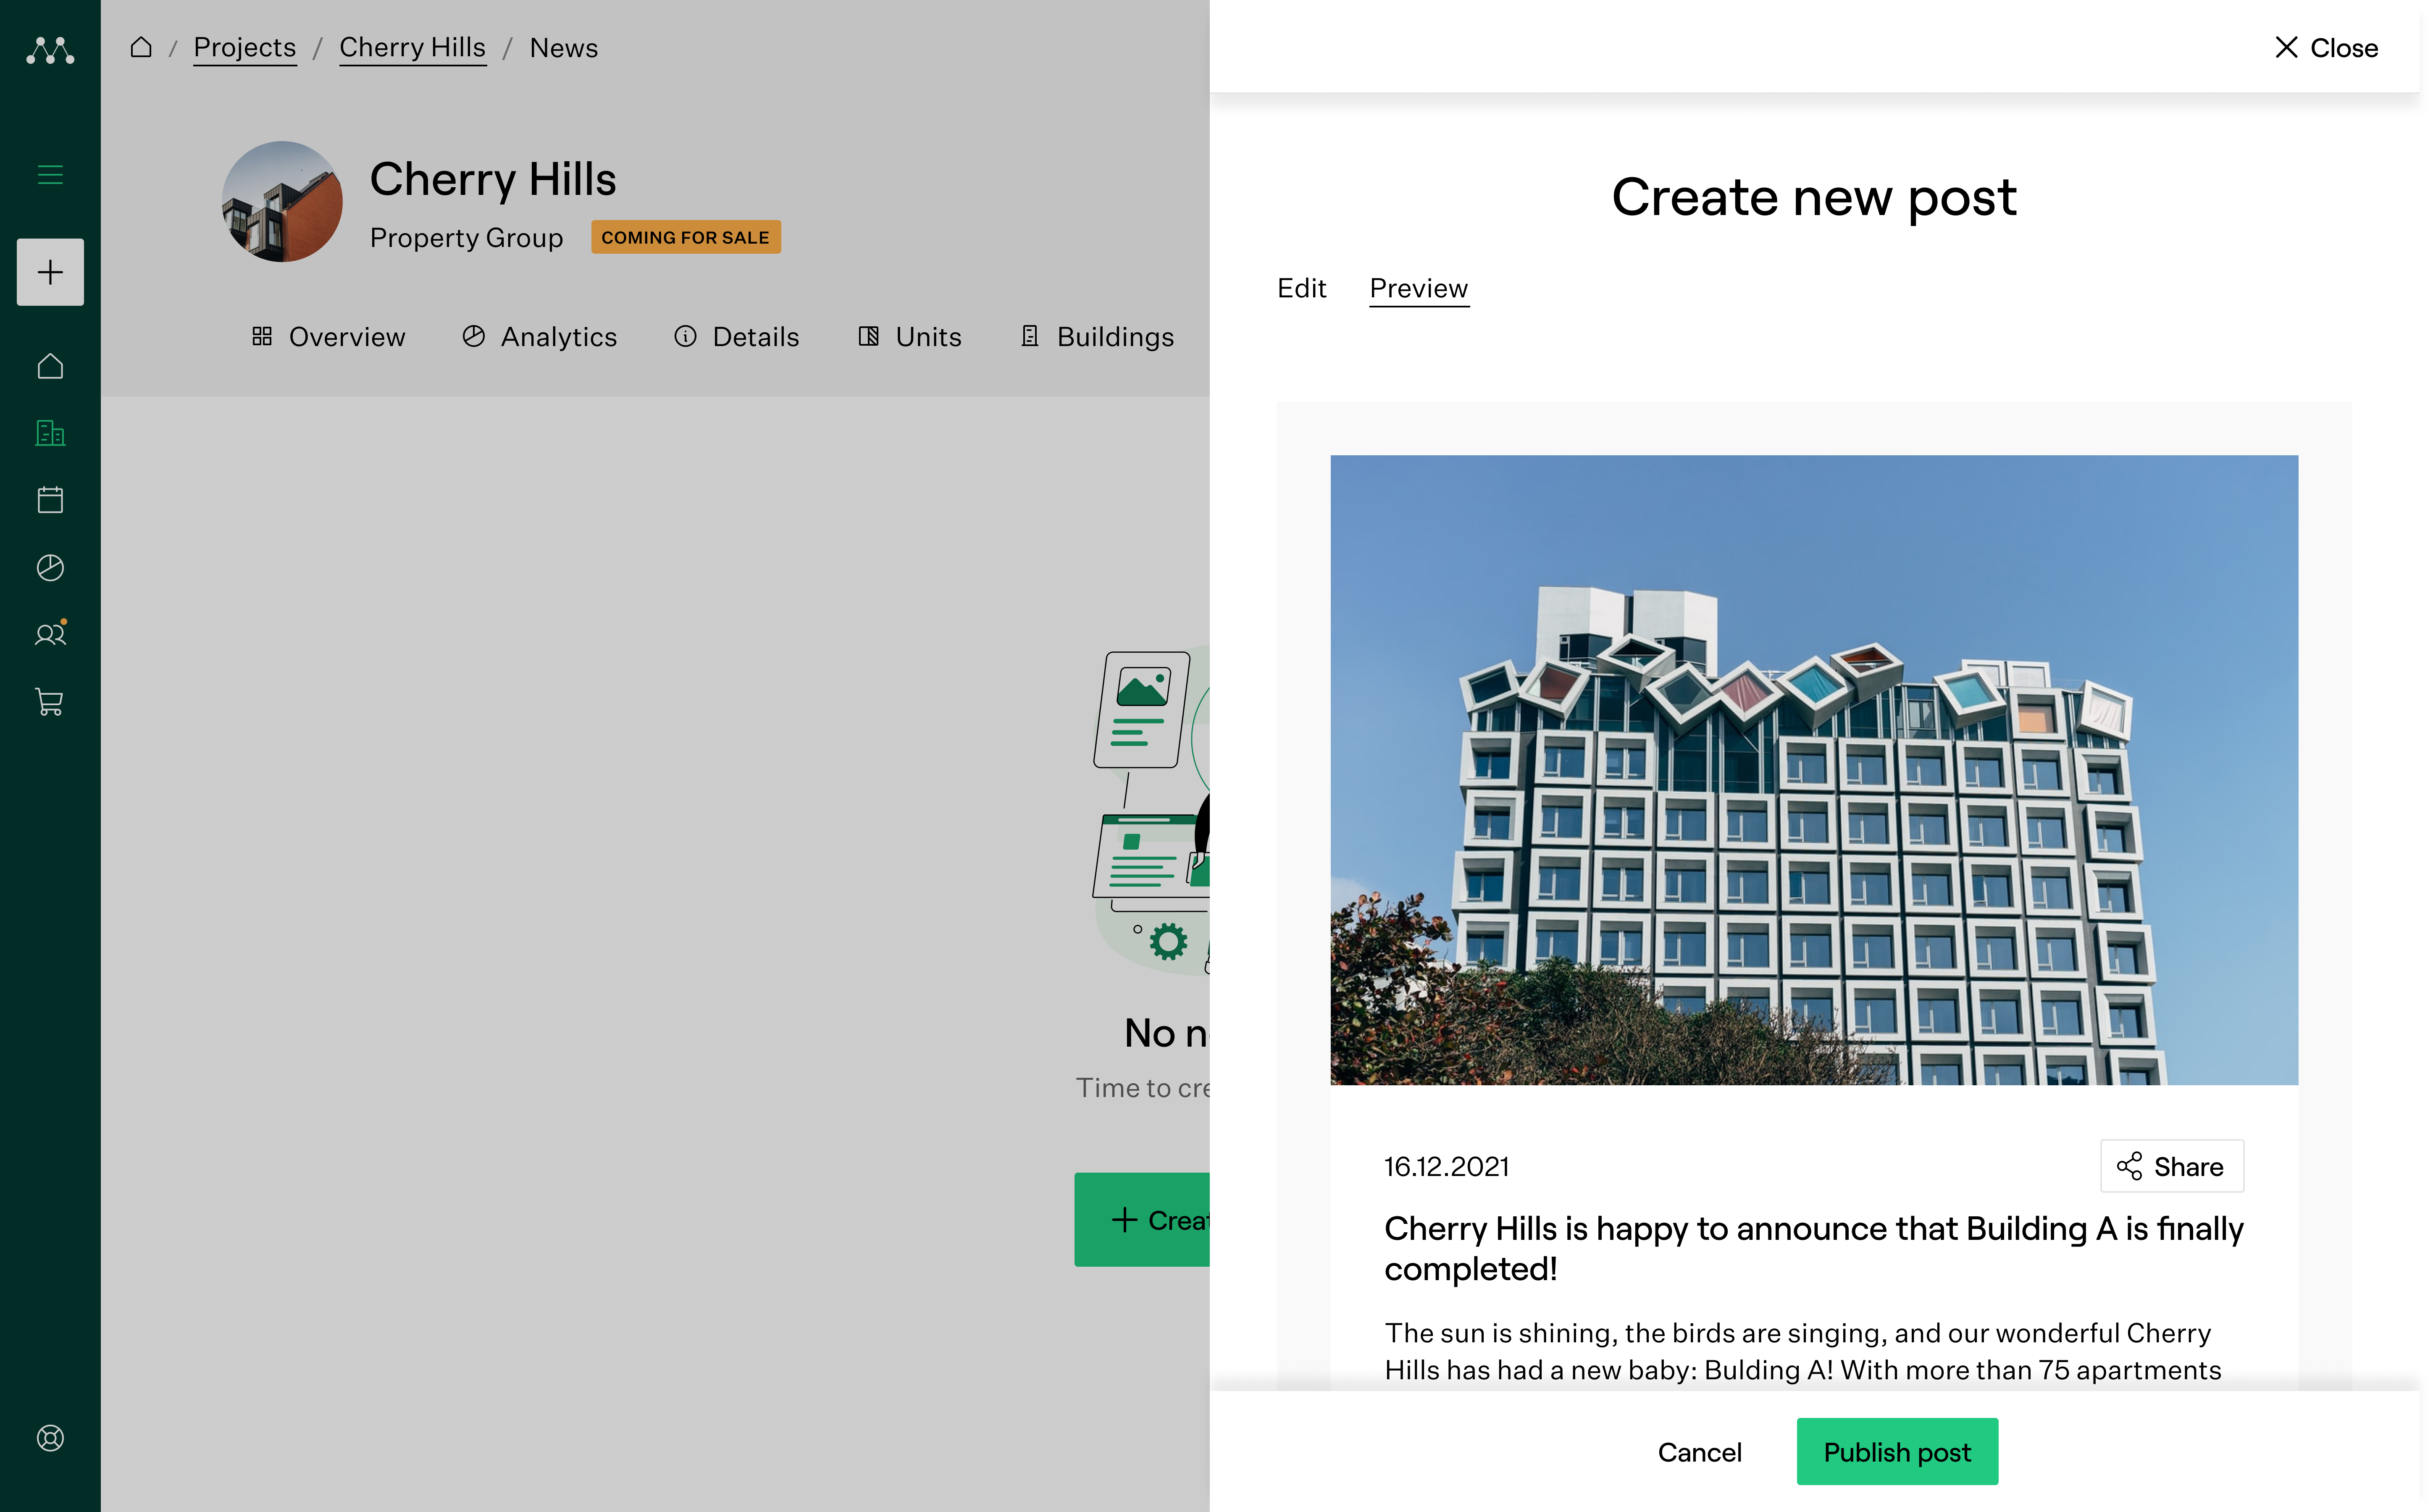Open the buildings projects icon in sidebar
The width and height of the screenshot is (2433, 1512).
click(x=50, y=433)
